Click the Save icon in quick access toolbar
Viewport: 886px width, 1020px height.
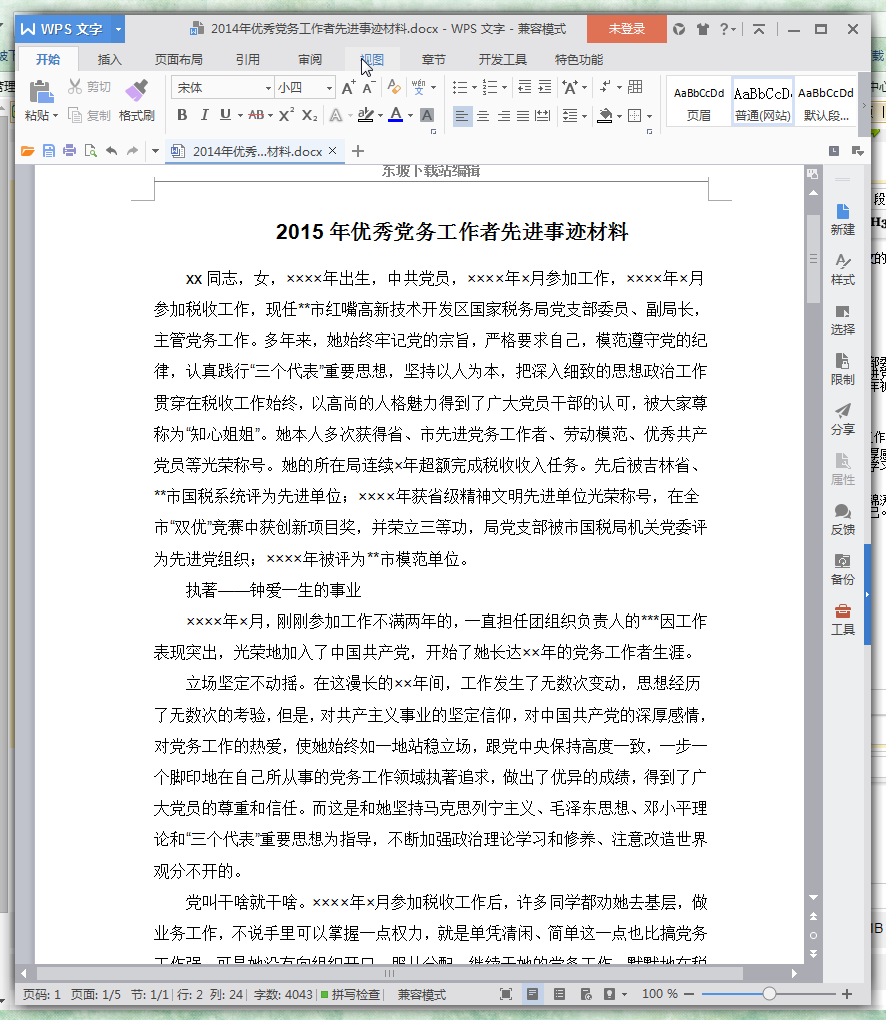pos(48,151)
